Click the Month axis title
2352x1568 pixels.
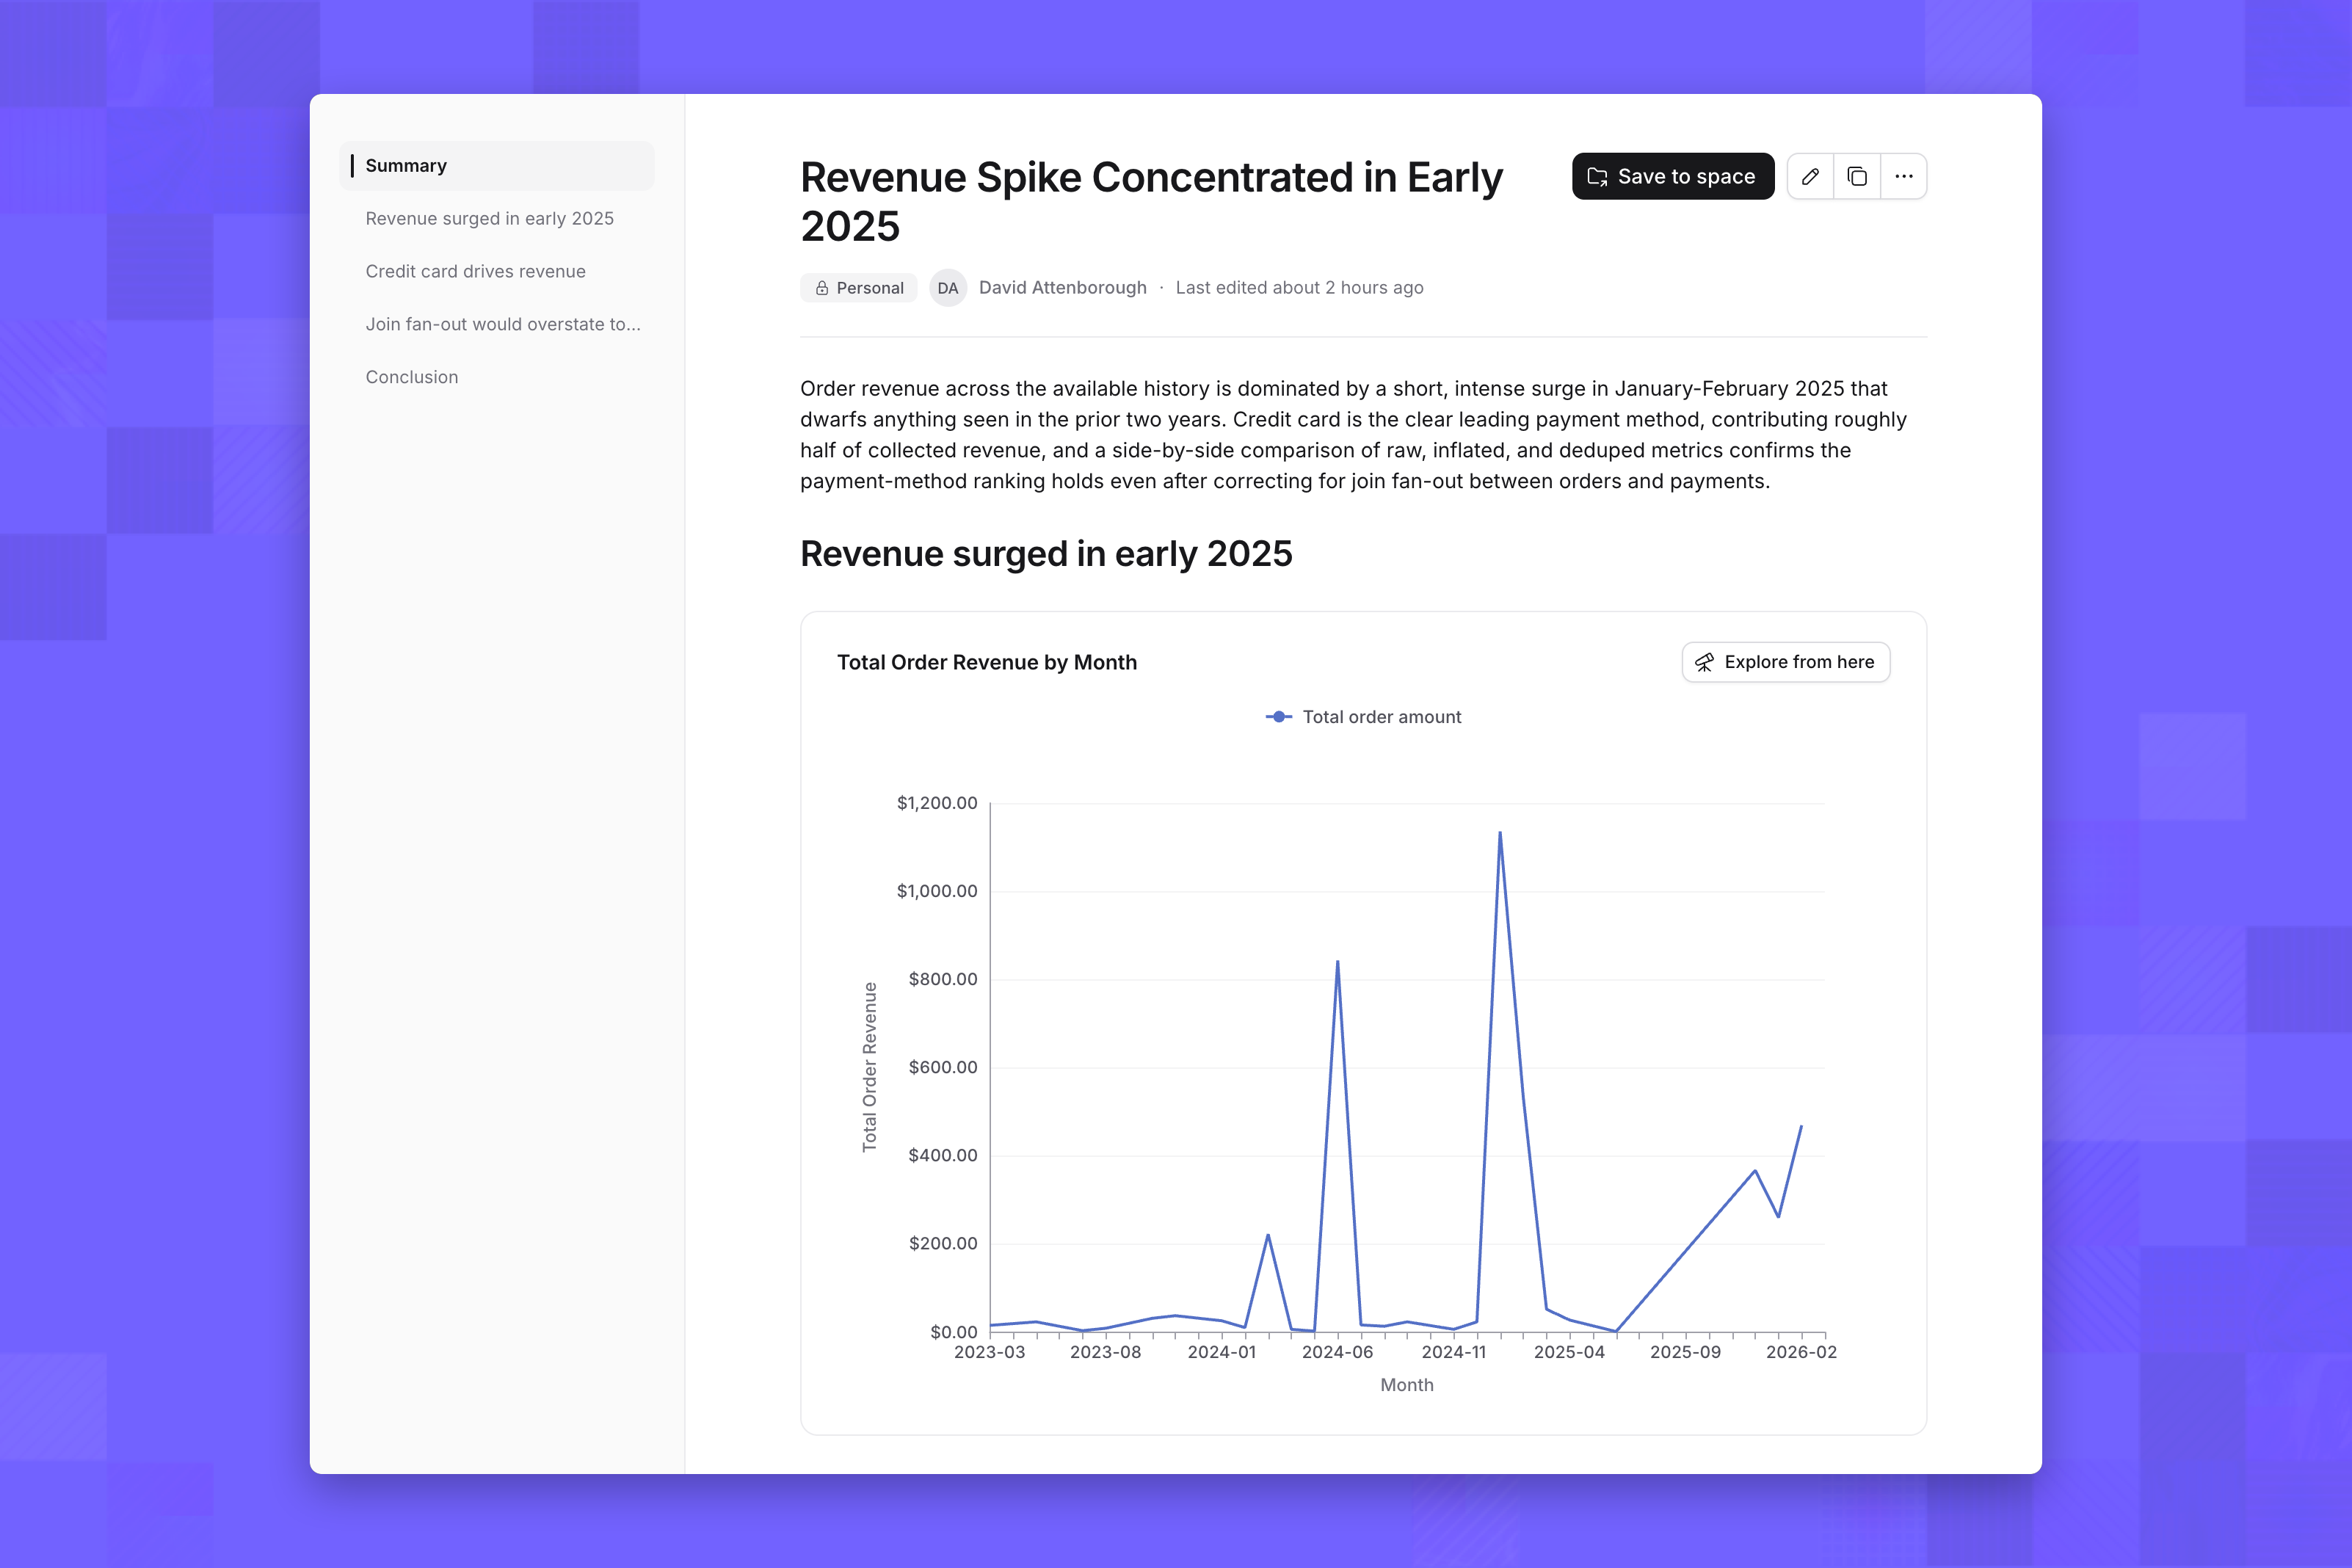[1407, 1385]
